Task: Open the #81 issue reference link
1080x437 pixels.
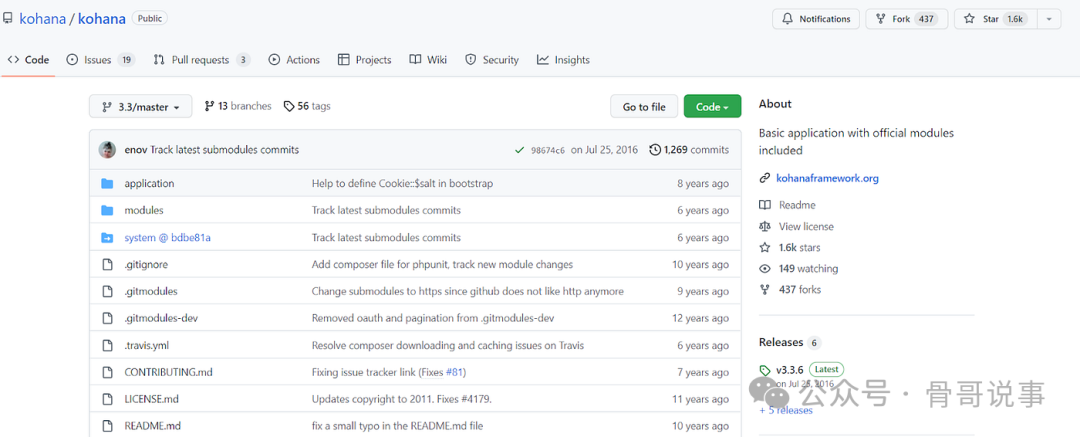Action: pyautogui.click(x=454, y=372)
